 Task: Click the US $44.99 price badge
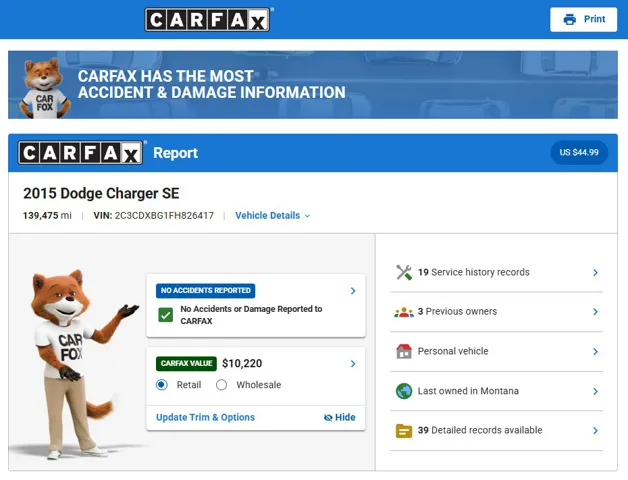click(x=579, y=153)
